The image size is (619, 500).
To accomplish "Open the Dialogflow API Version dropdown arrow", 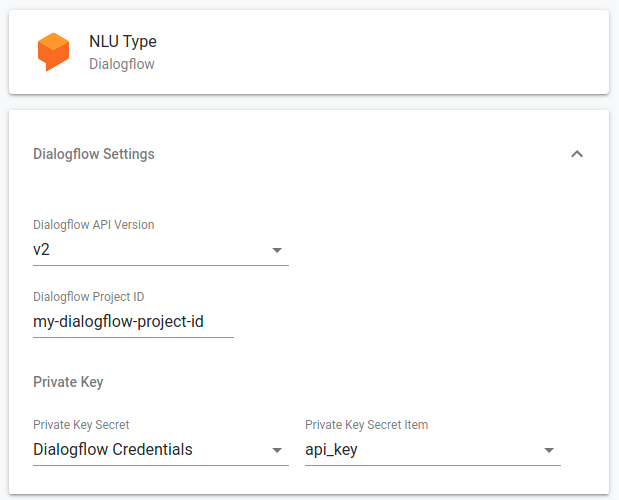I will point(277,250).
